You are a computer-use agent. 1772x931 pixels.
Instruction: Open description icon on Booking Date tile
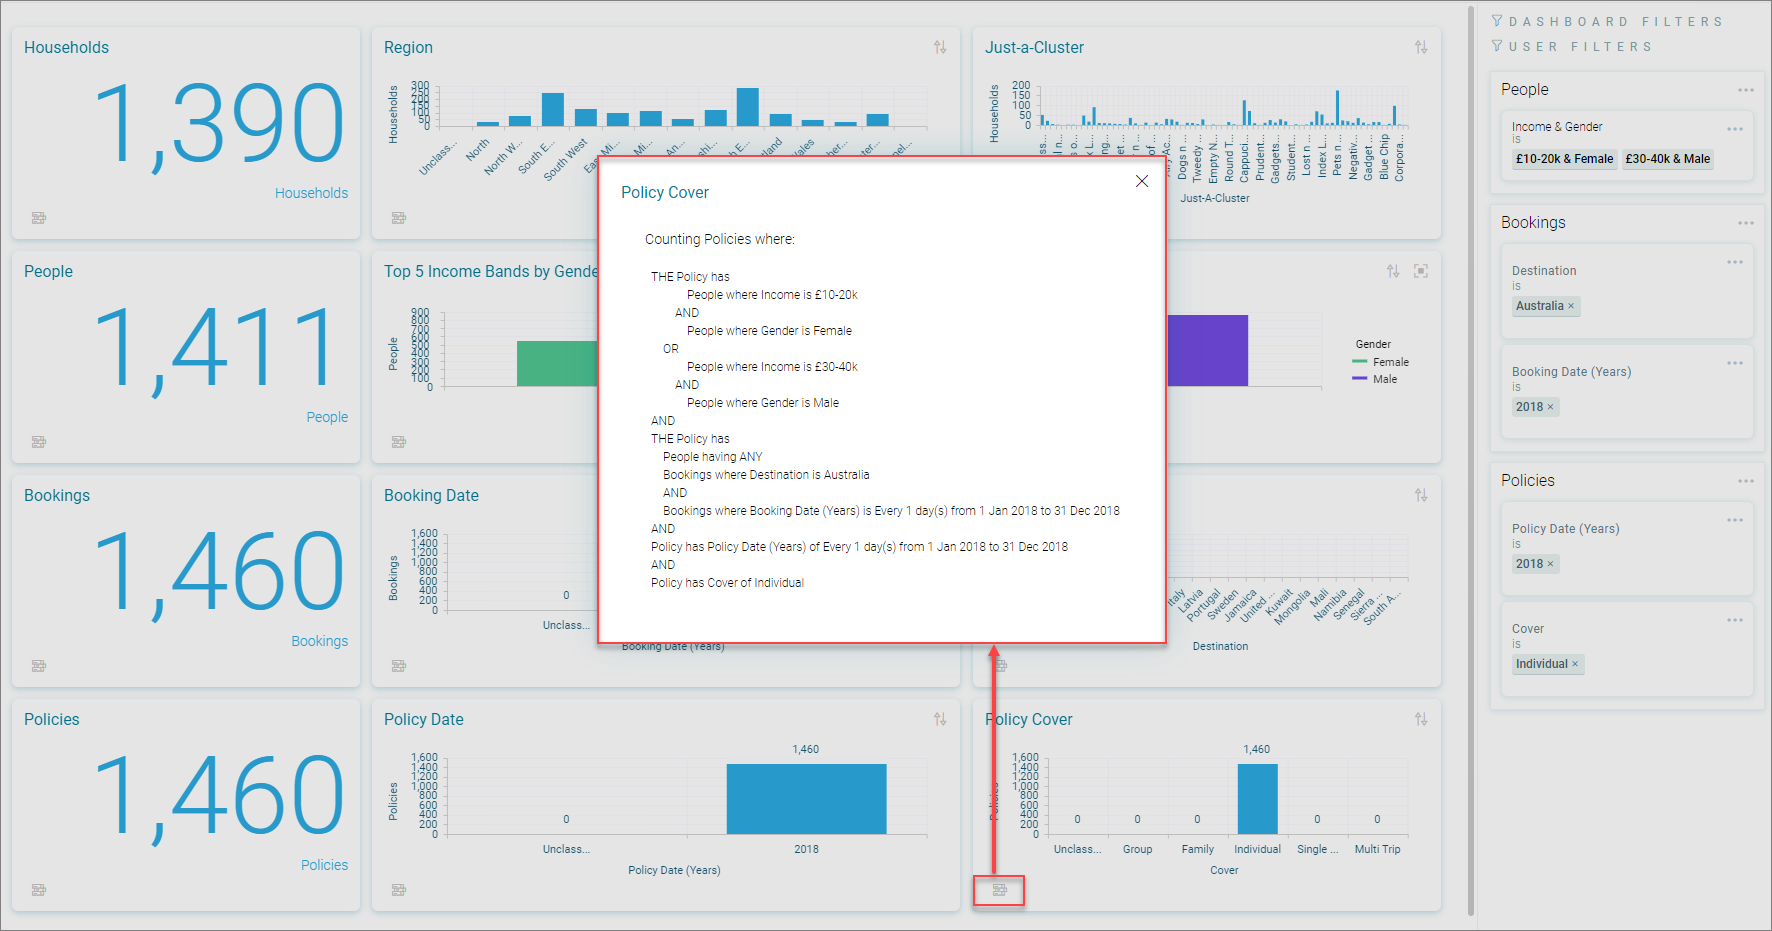399,665
